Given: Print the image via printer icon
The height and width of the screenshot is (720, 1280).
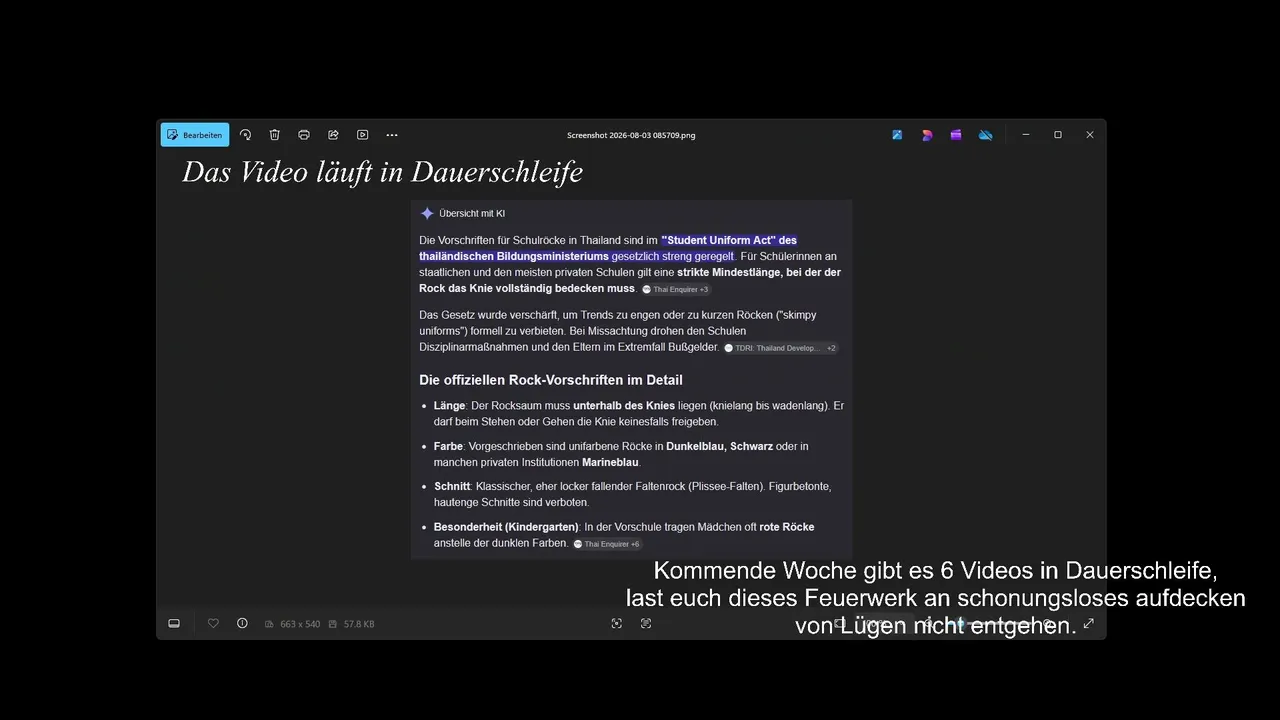Looking at the screenshot, I should click(x=304, y=135).
